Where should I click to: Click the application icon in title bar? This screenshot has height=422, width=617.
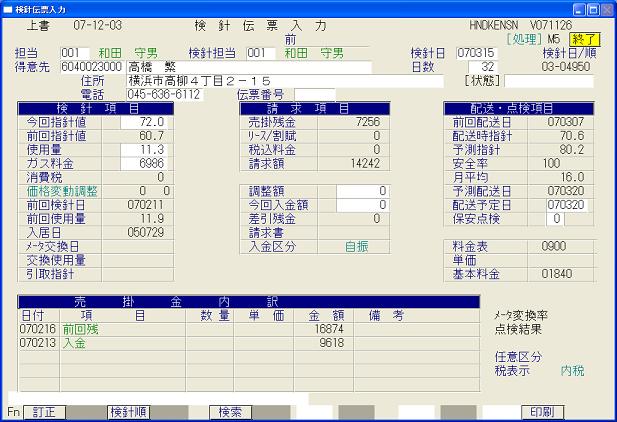point(9,8)
